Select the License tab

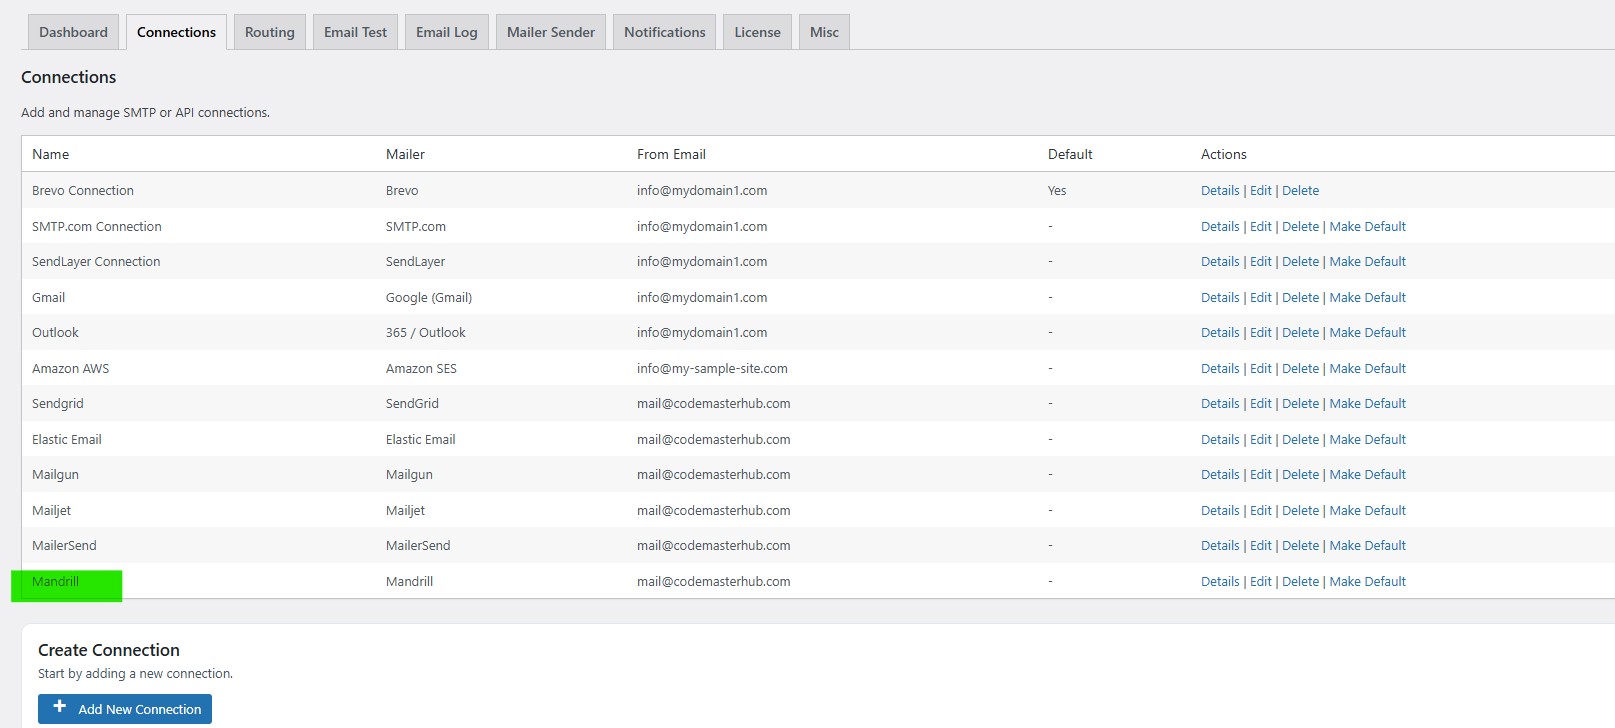(757, 32)
